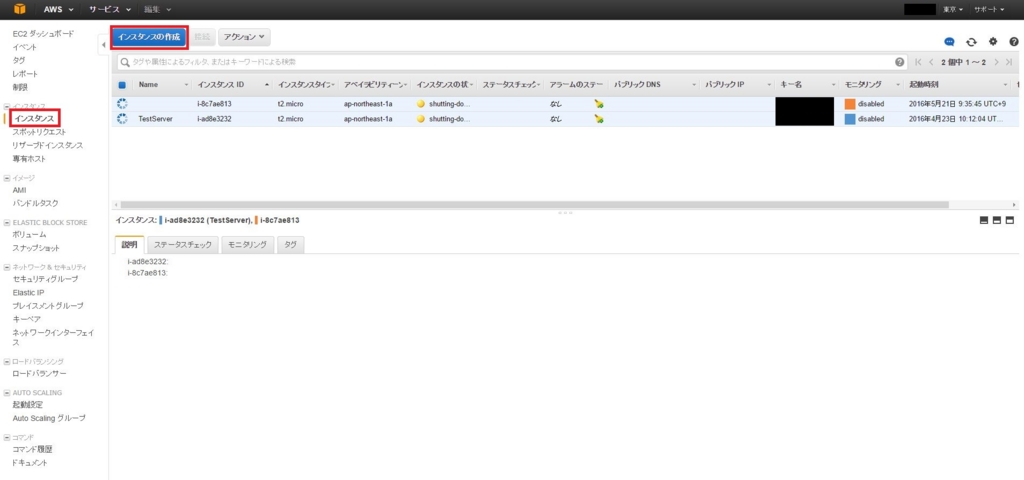The image size is (1024, 480).
Task: Collapse the left navigation sidebar arrow
Action: [104, 45]
